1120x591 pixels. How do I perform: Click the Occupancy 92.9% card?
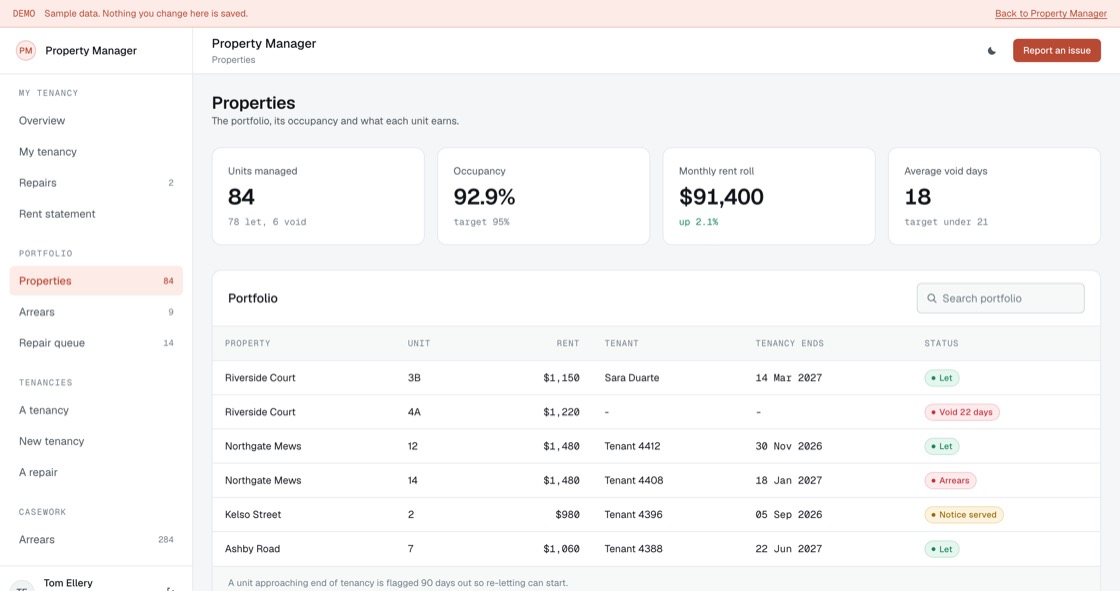544,197
